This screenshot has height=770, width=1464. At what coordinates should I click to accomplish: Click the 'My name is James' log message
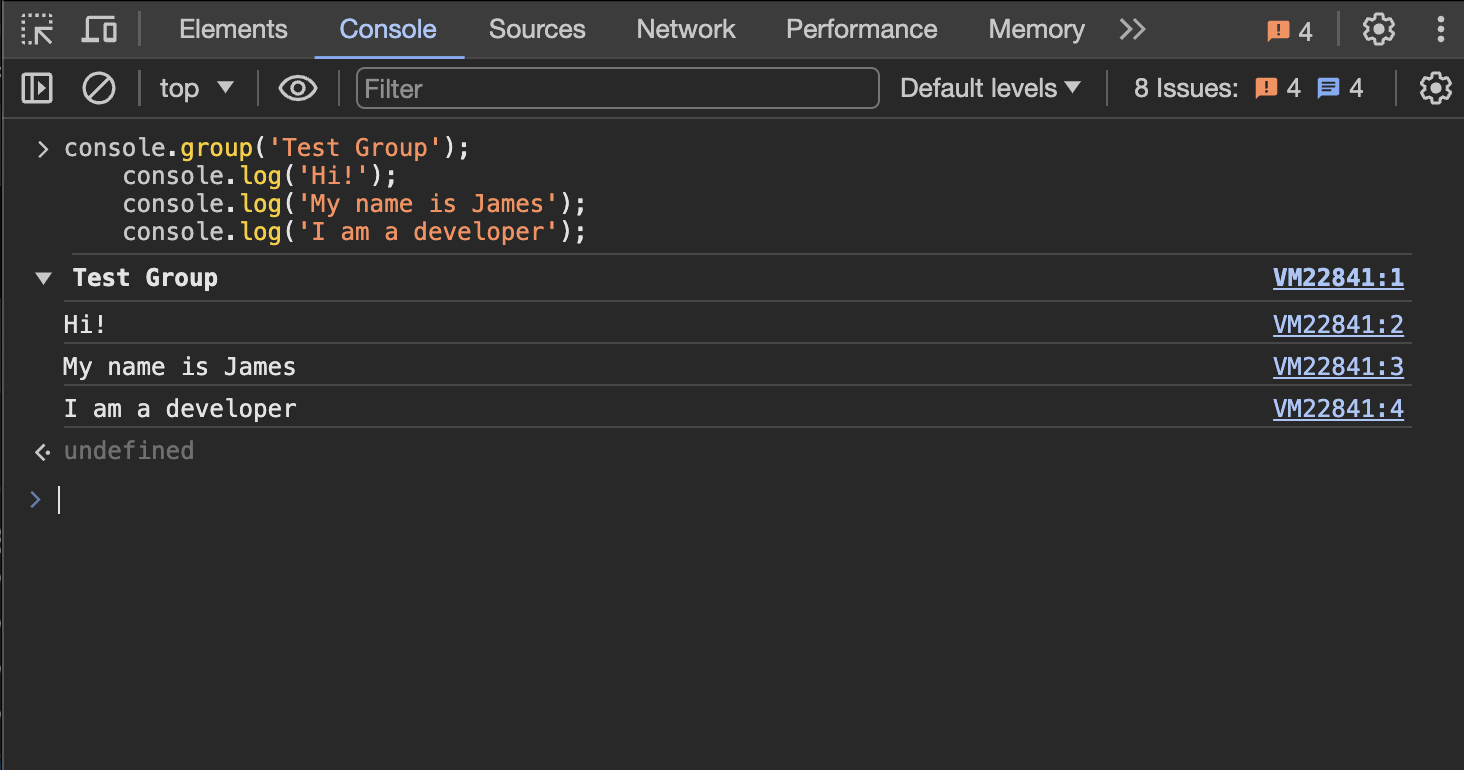(x=179, y=367)
